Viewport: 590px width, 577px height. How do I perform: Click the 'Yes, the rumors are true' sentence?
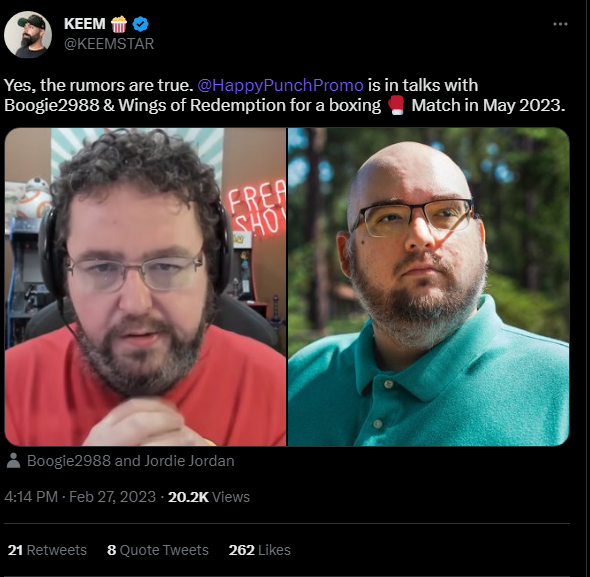[99, 85]
